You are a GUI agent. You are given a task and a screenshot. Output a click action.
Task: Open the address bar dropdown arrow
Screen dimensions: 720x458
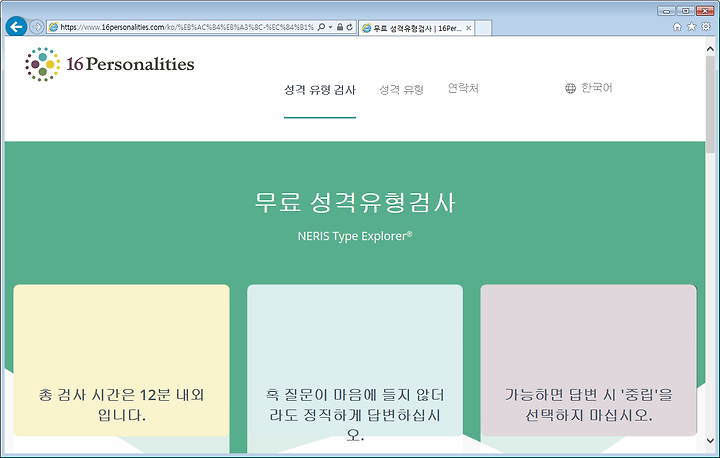coord(330,27)
